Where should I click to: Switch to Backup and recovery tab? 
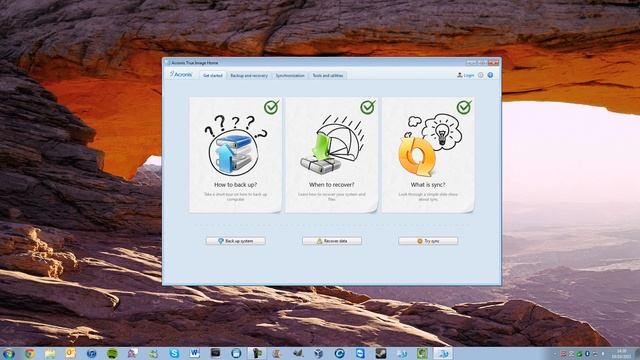coord(249,76)
